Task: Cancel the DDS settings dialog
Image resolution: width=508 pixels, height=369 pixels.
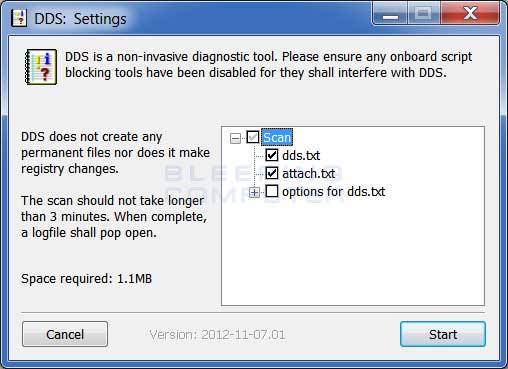Action: [x=65, y=334]
